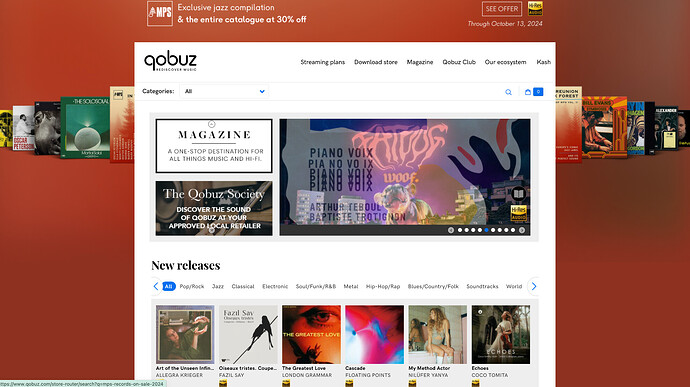This screenshot has height=387, width=690.
Task: Select the Soundtracks genre tab
Action: tap(482, 286)
